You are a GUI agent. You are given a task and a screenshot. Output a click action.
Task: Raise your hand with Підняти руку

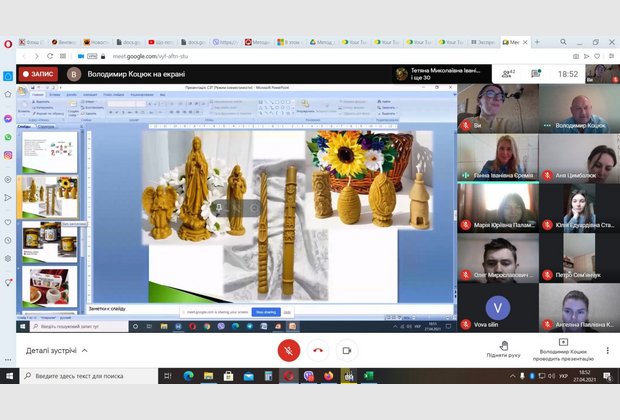click(x=503, y=349)
